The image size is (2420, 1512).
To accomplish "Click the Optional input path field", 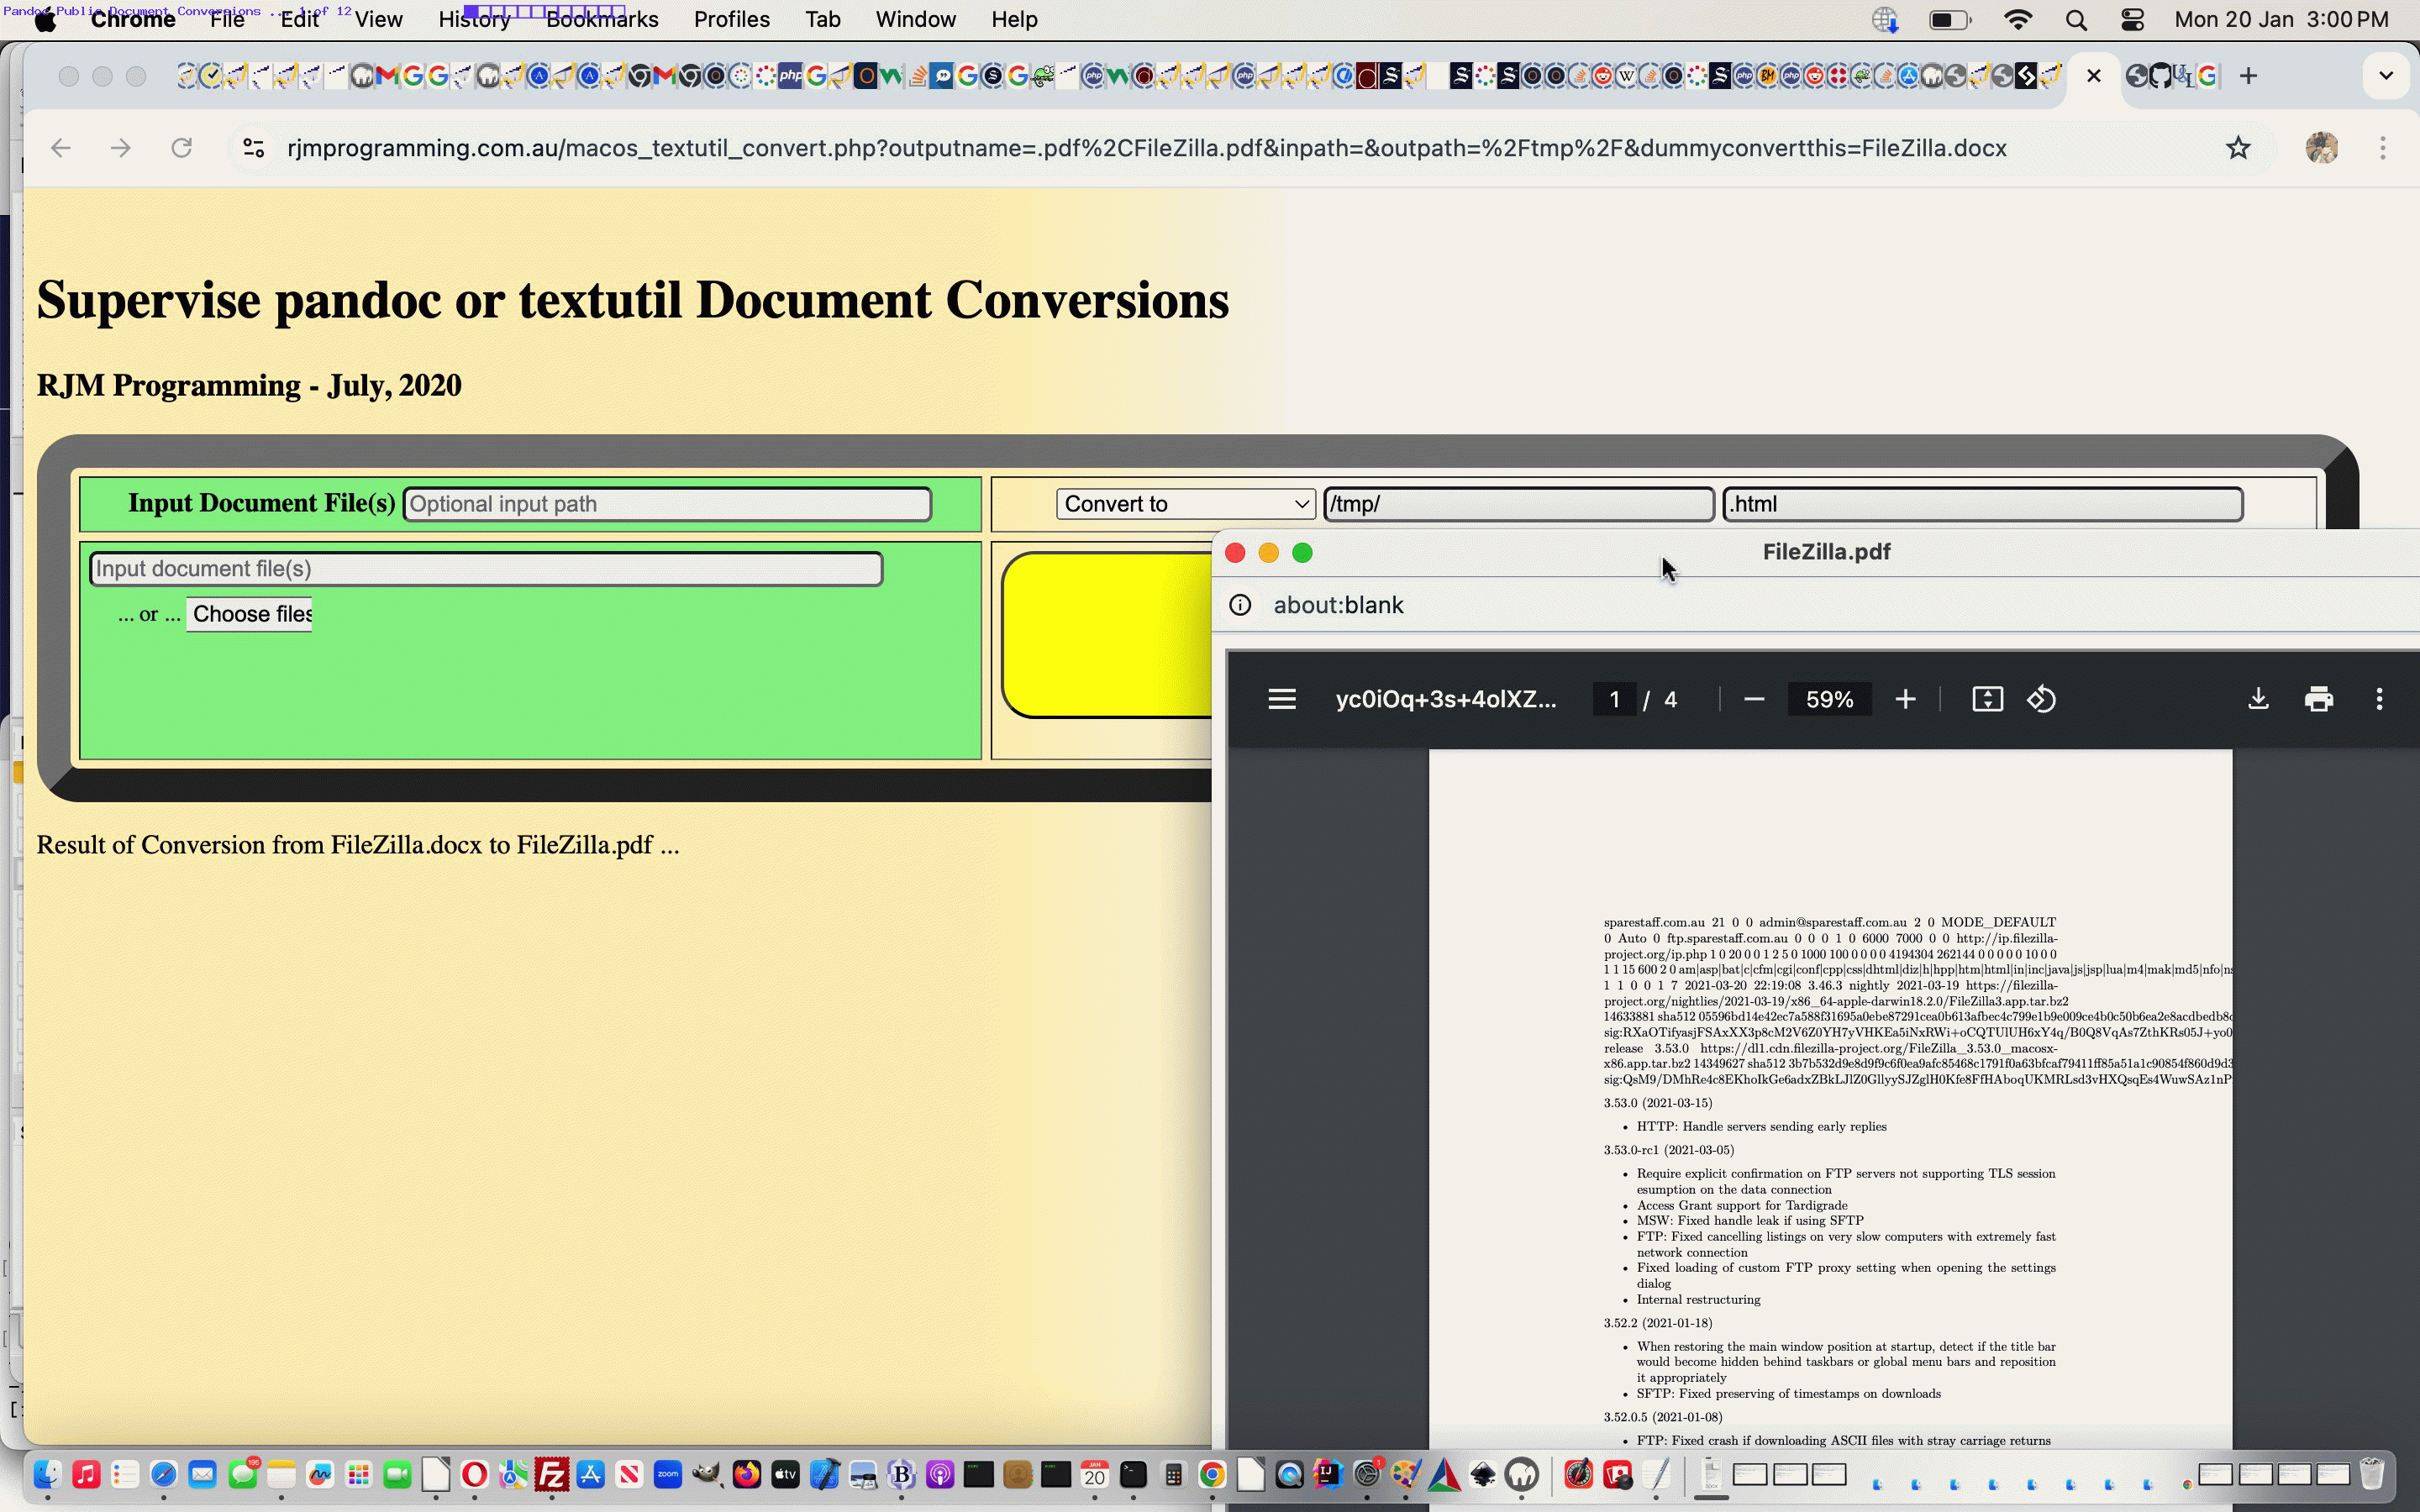I will tap(667, 504).
